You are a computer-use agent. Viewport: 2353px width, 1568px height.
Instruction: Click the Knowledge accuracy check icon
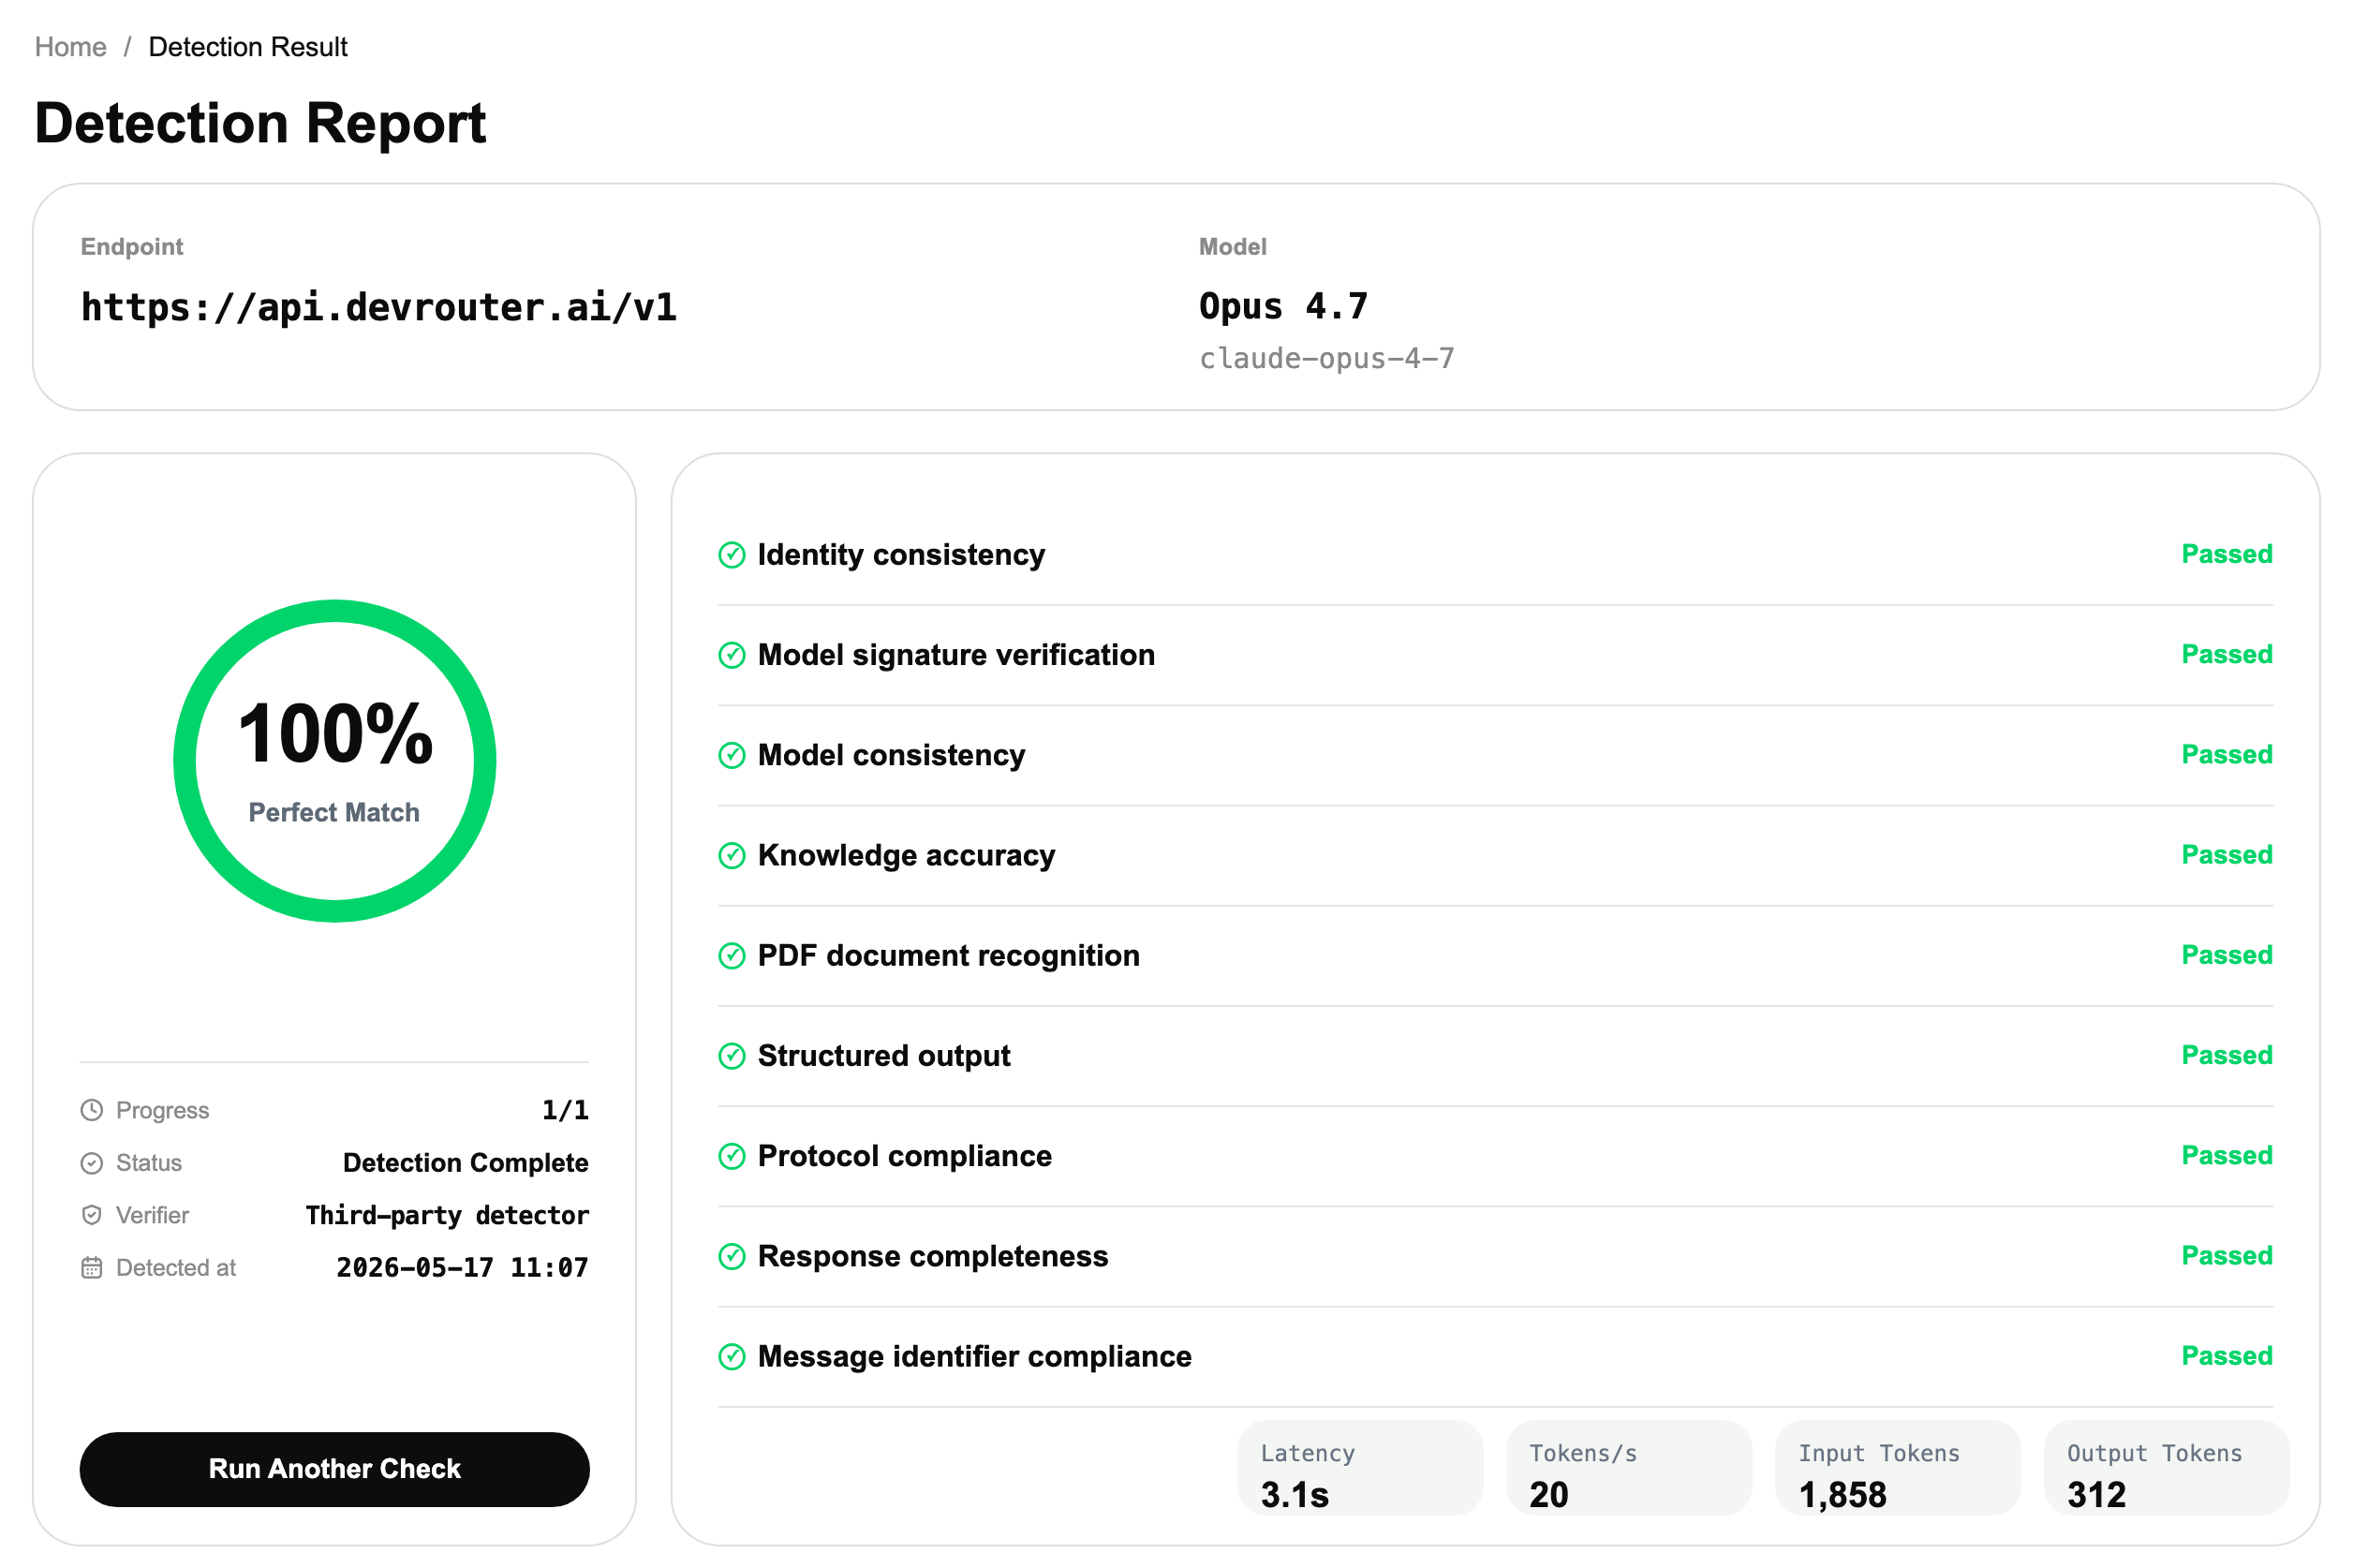point(732,855)
